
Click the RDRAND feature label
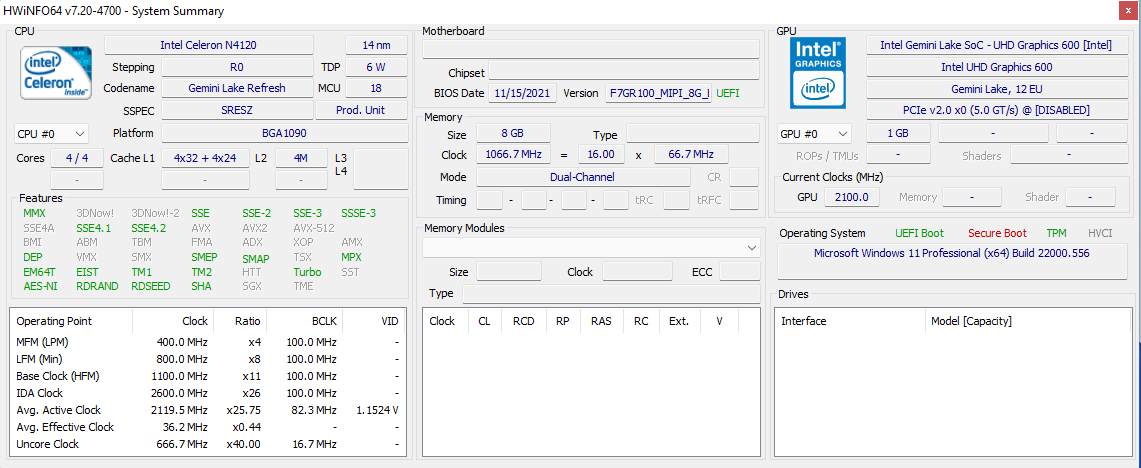point(97,286)
